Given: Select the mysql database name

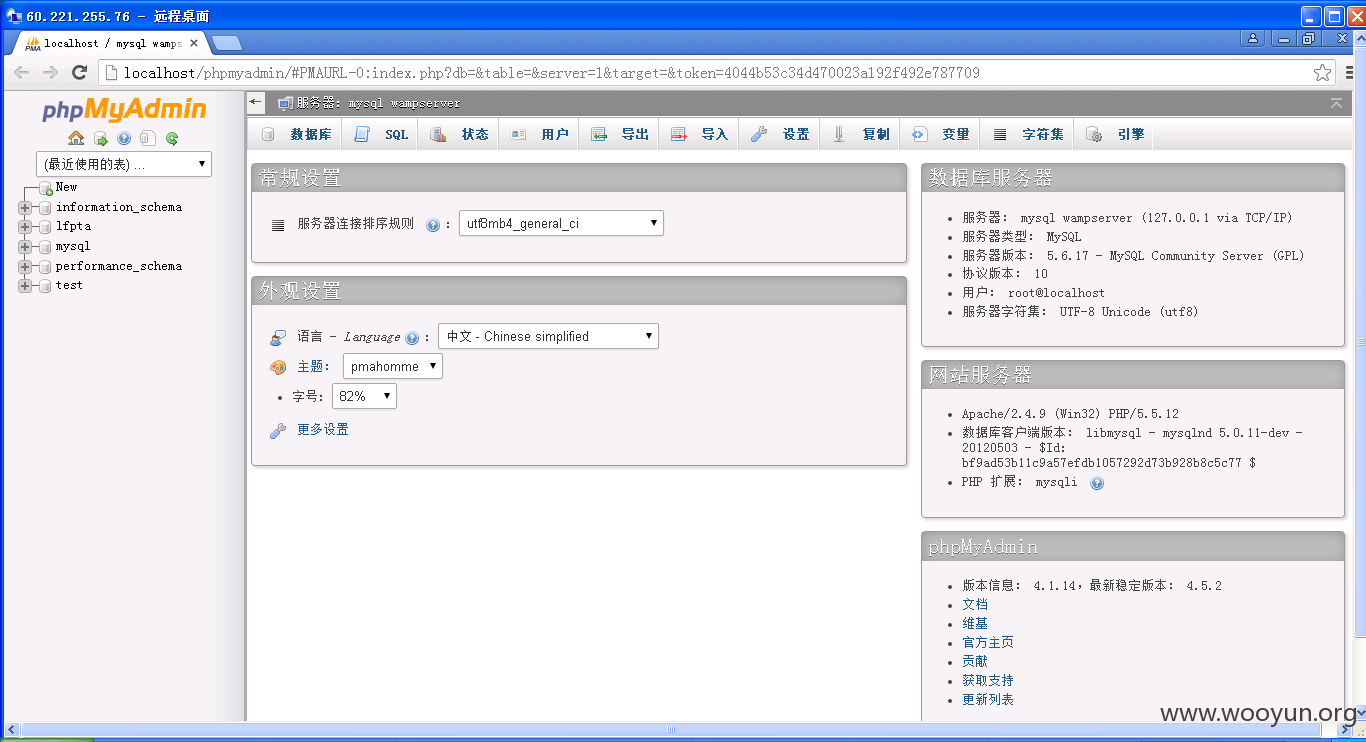Looking at the screenshot, I should (x=73, y=247).
